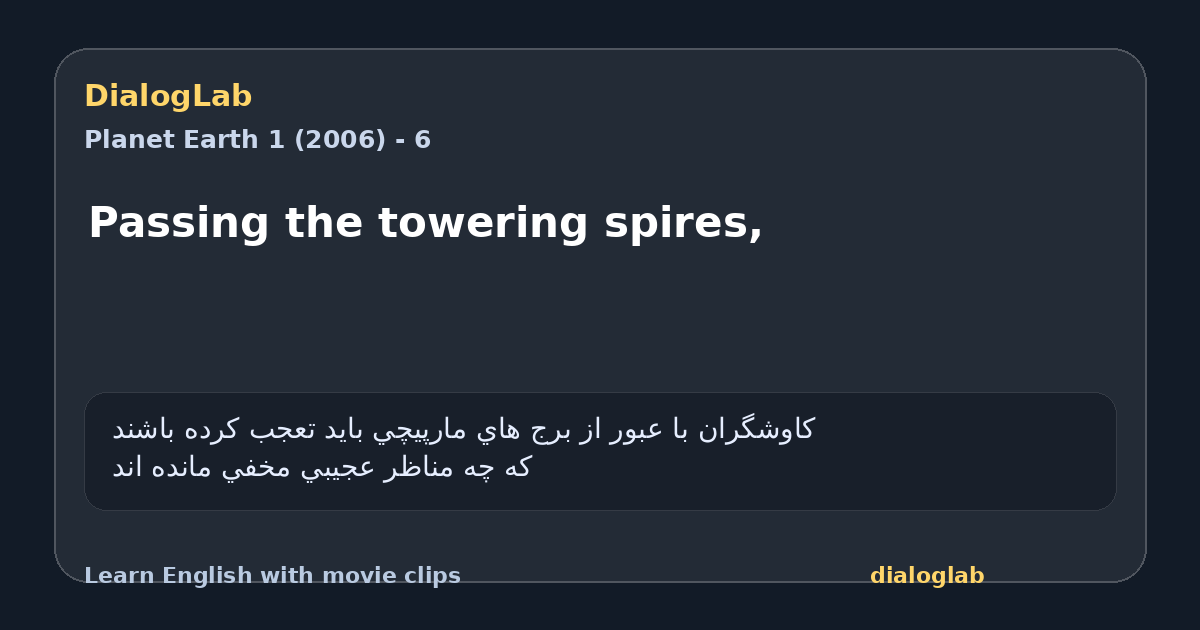Click episode number 6 in the title
Image resolution: width=1200 pixels, height=630 pixels.
click(423, 140)
